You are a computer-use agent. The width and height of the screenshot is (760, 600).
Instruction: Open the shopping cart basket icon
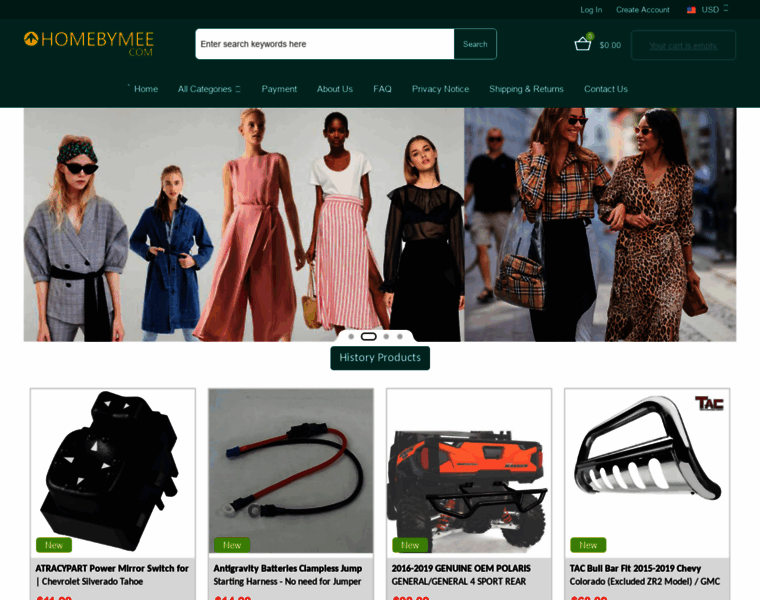tap(582, 44)
